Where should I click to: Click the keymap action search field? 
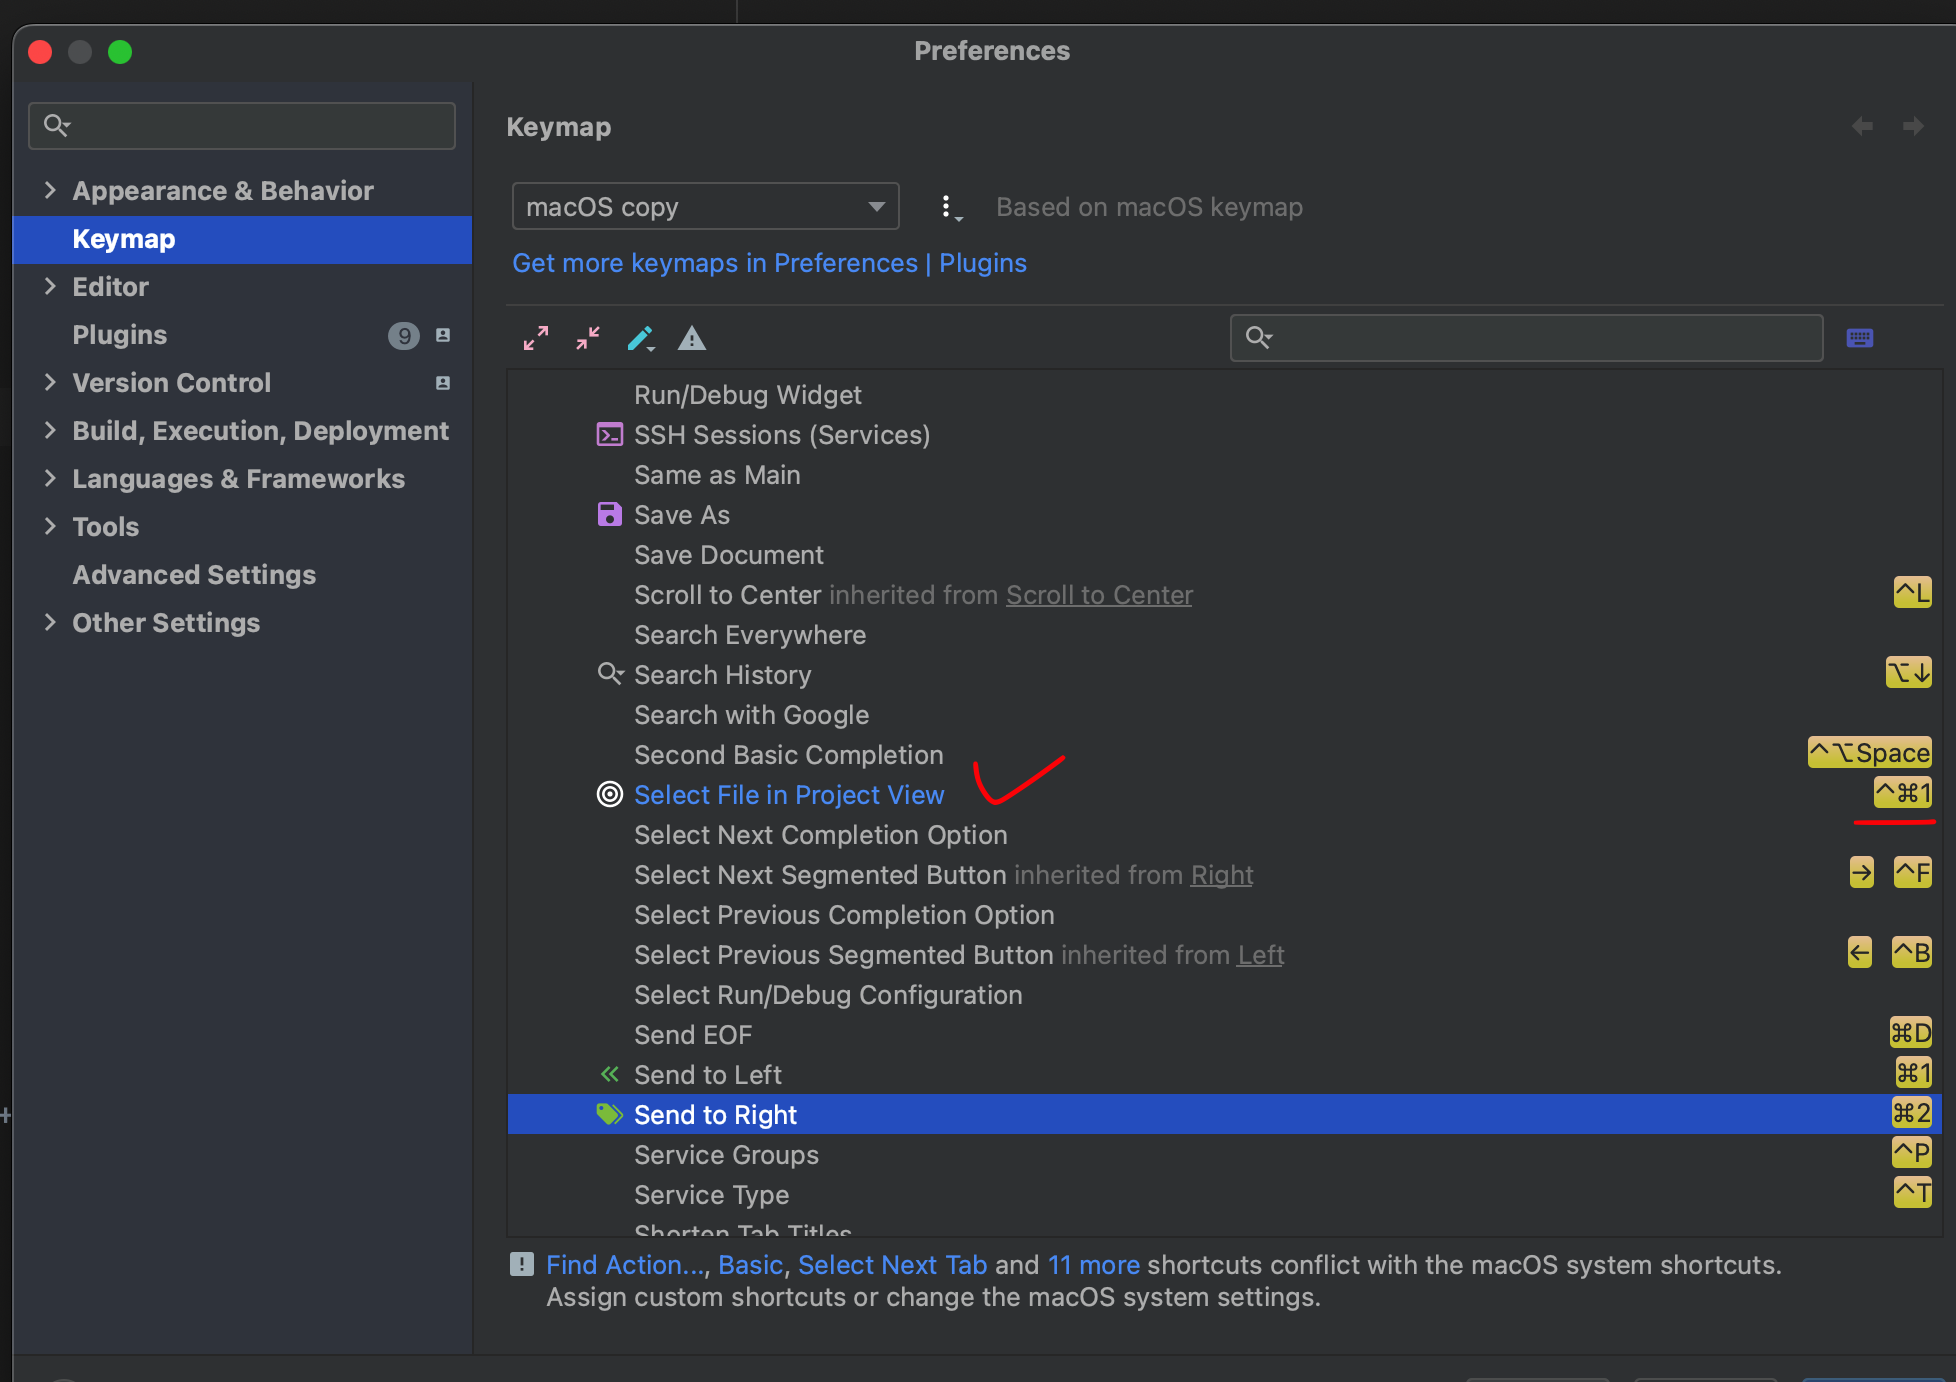coord(1526,338)
